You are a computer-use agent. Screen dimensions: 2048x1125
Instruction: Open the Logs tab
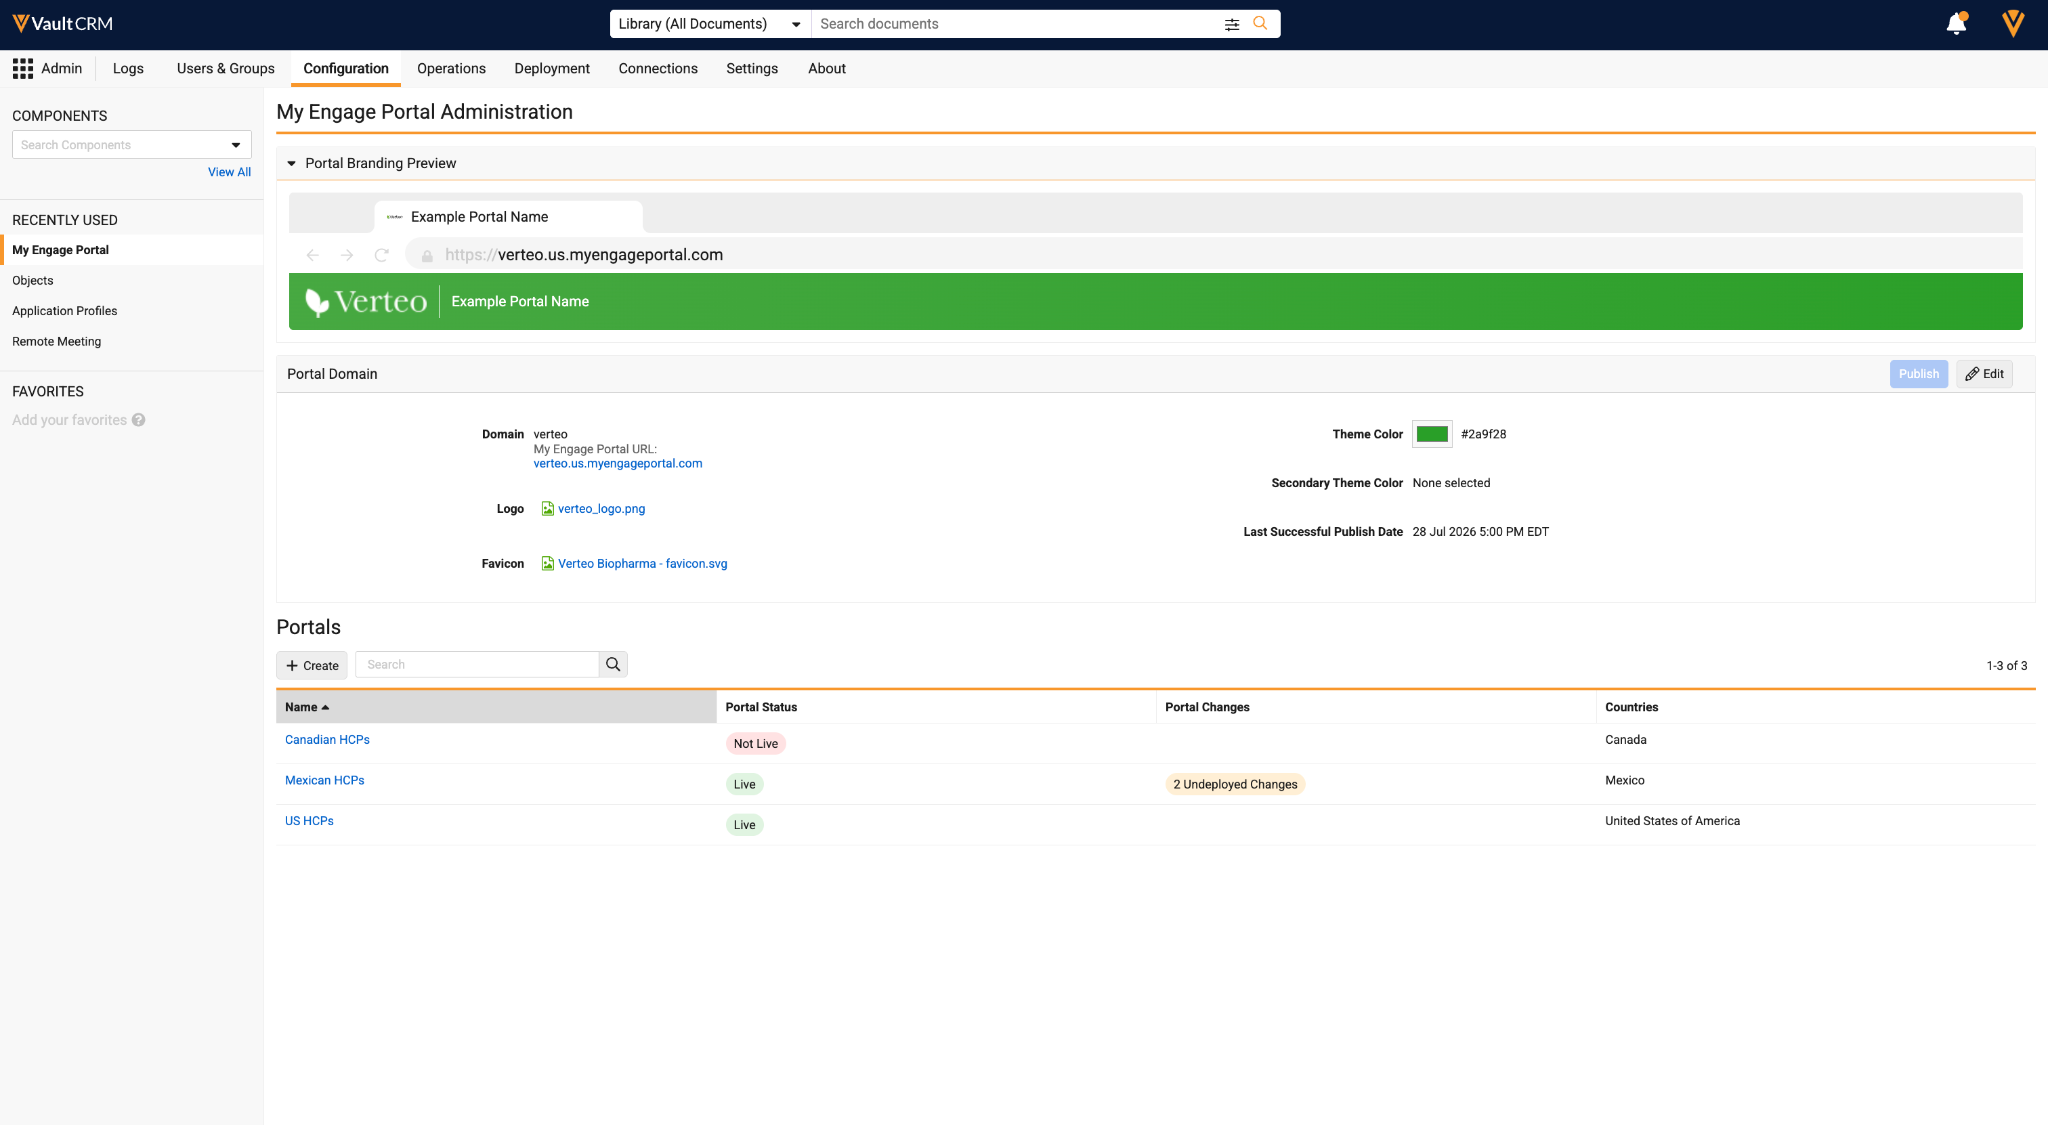[x=128, y=68]
